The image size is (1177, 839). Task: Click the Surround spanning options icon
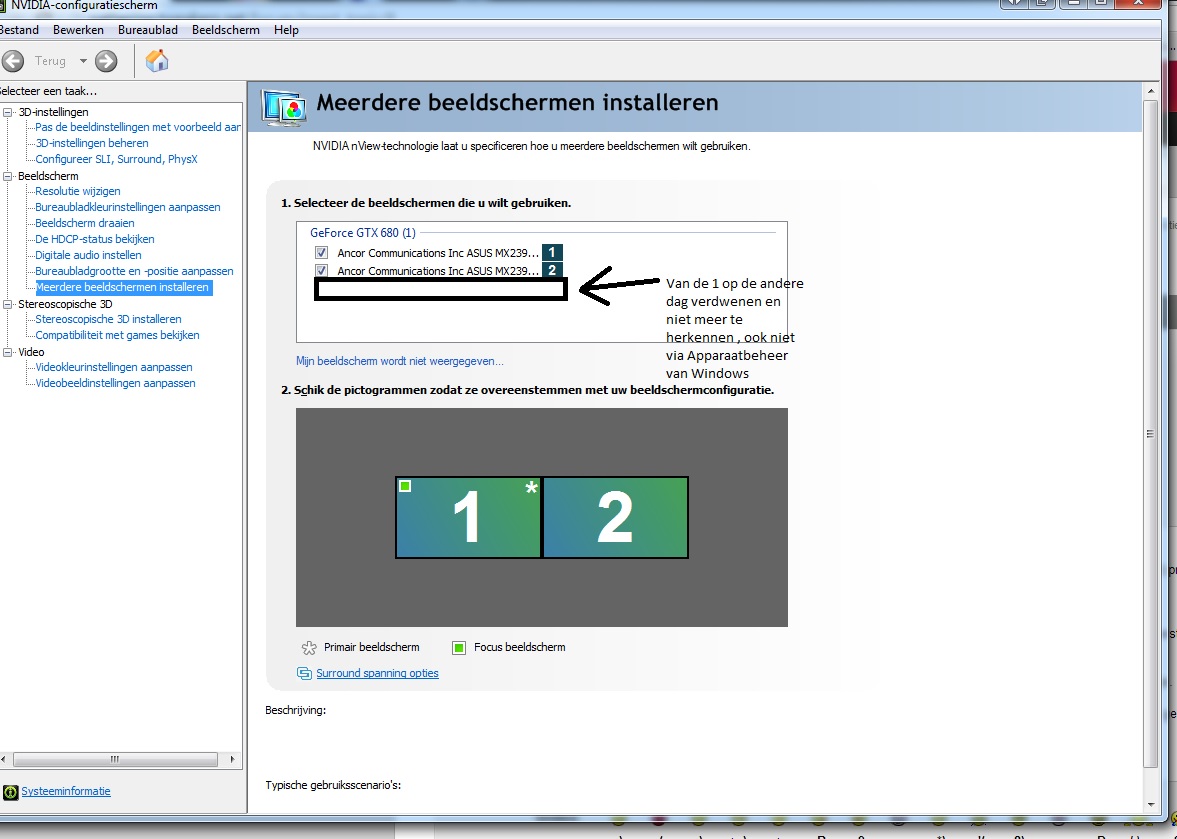[x=304, y=673]
